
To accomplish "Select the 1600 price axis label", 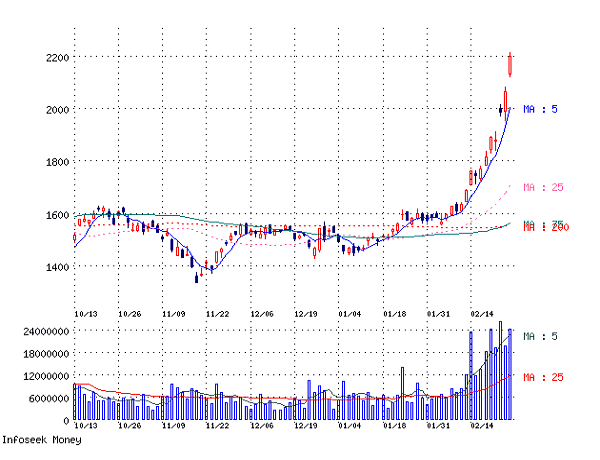I will click(x=57, y=215).
